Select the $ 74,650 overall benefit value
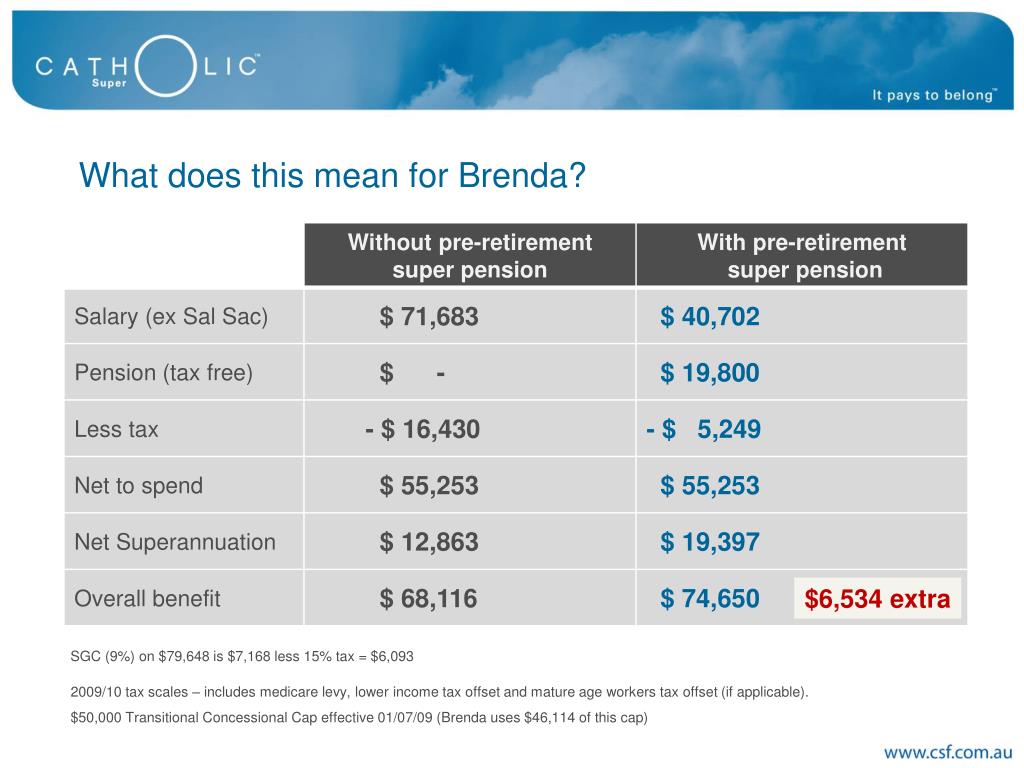This screenshot has height=768, width=1024. pos(710,599)
